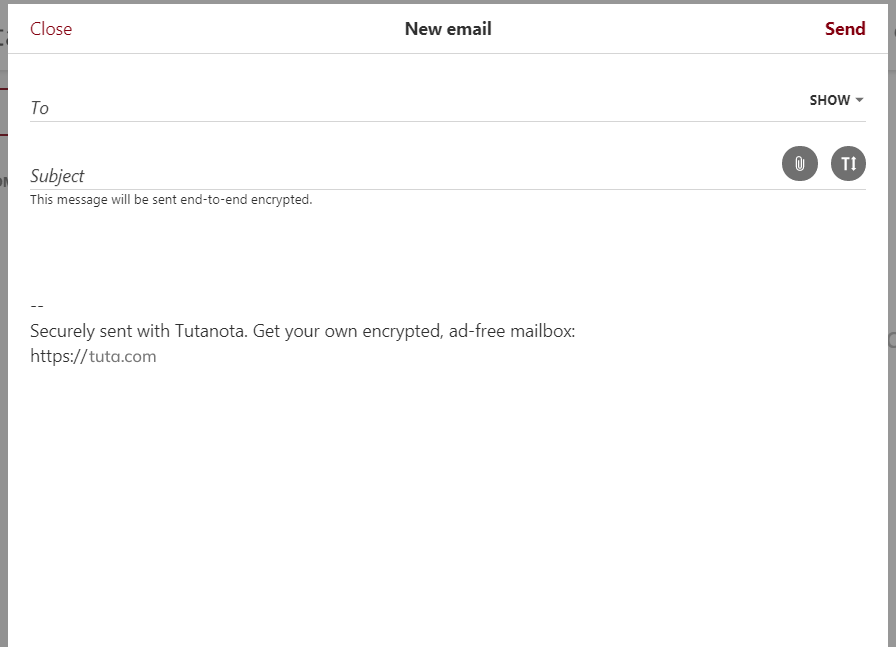Switch body formatting using the T arrows icon
Image resolution: width=896 pixels, height=647 pixels.
(x=848, y=163)
